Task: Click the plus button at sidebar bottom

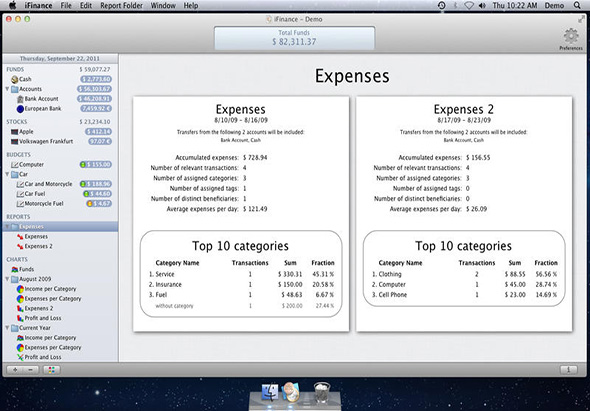Action: pos(15,370)
